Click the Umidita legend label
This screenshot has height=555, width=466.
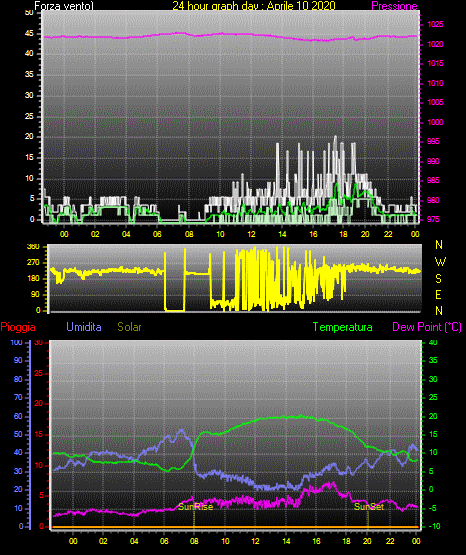click(84, 327)
